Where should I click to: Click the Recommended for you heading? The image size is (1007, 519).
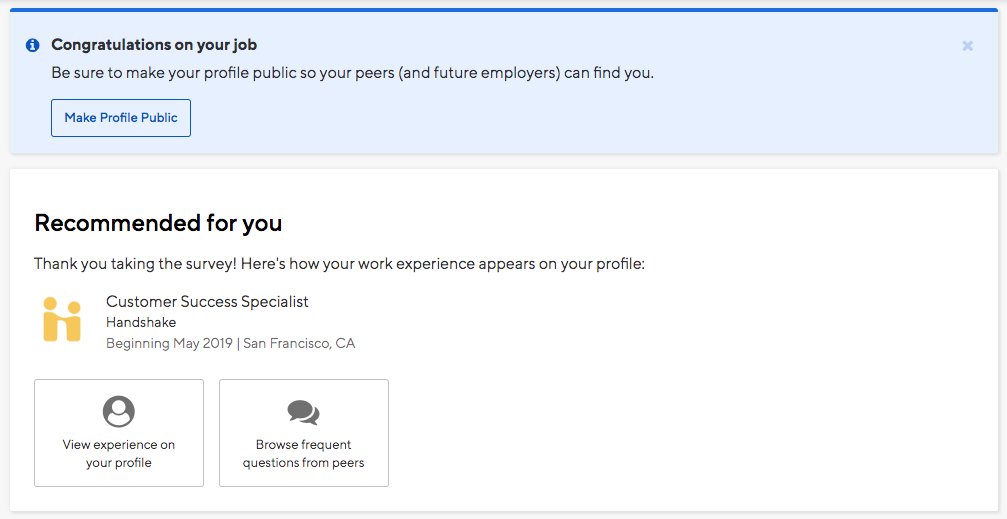158,223
